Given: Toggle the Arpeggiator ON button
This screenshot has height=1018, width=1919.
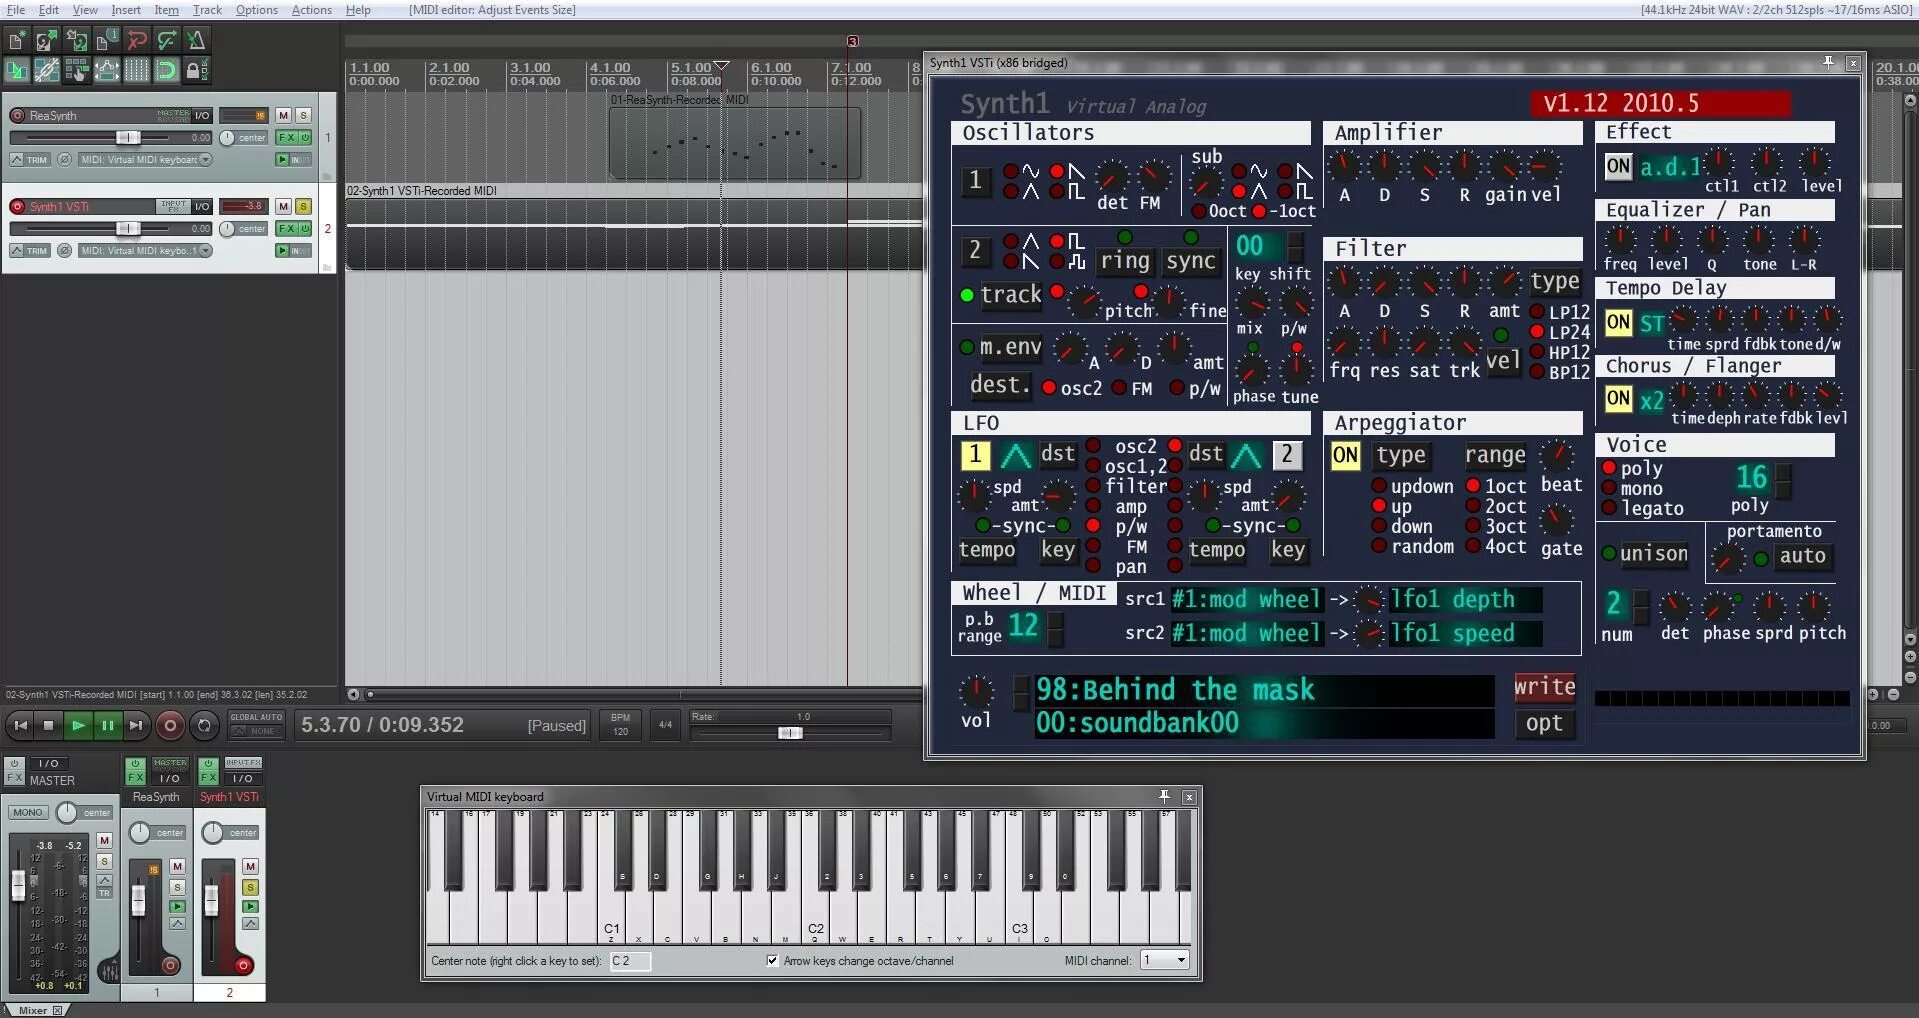Looking at the screenshot, I should point(1345,456).
